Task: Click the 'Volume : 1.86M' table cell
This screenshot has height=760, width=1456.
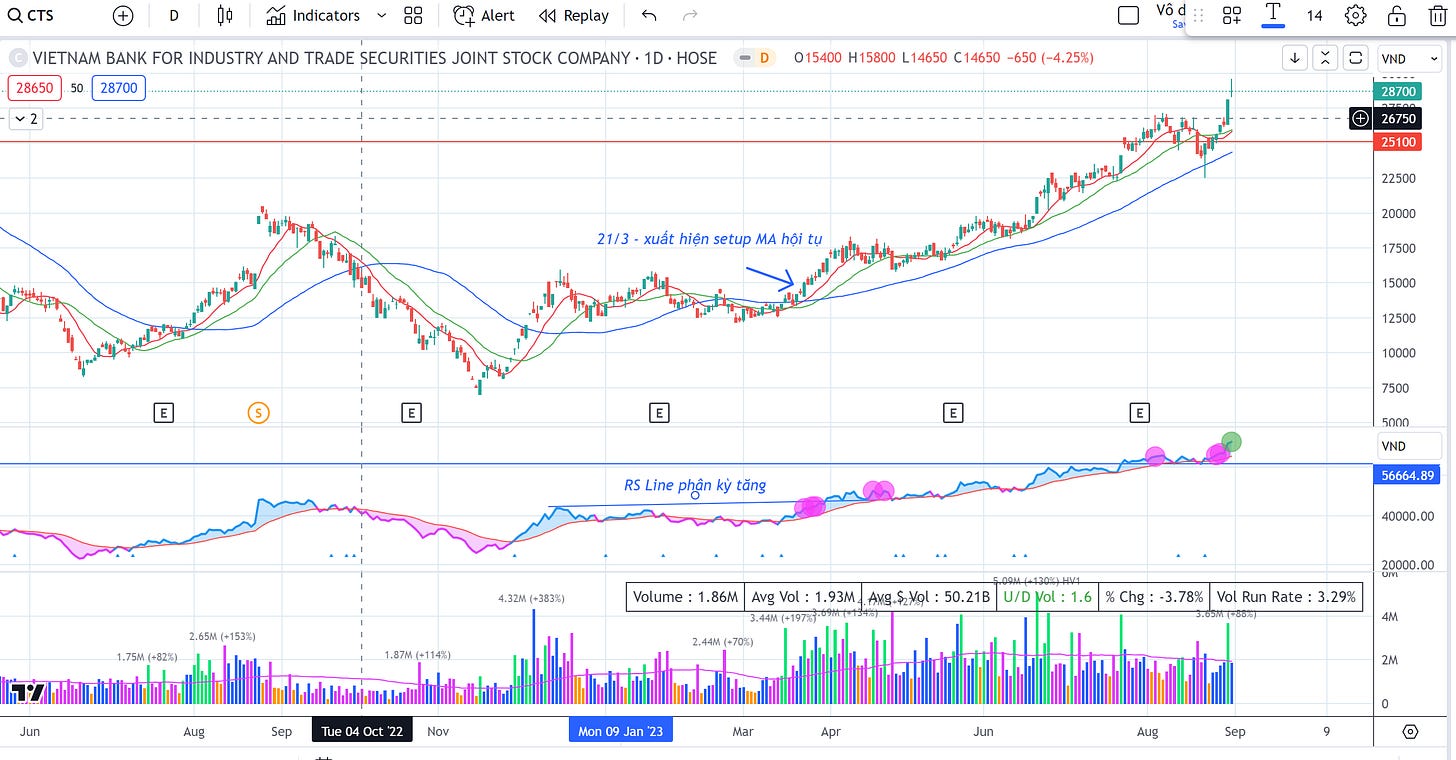Action: point(685,597)
